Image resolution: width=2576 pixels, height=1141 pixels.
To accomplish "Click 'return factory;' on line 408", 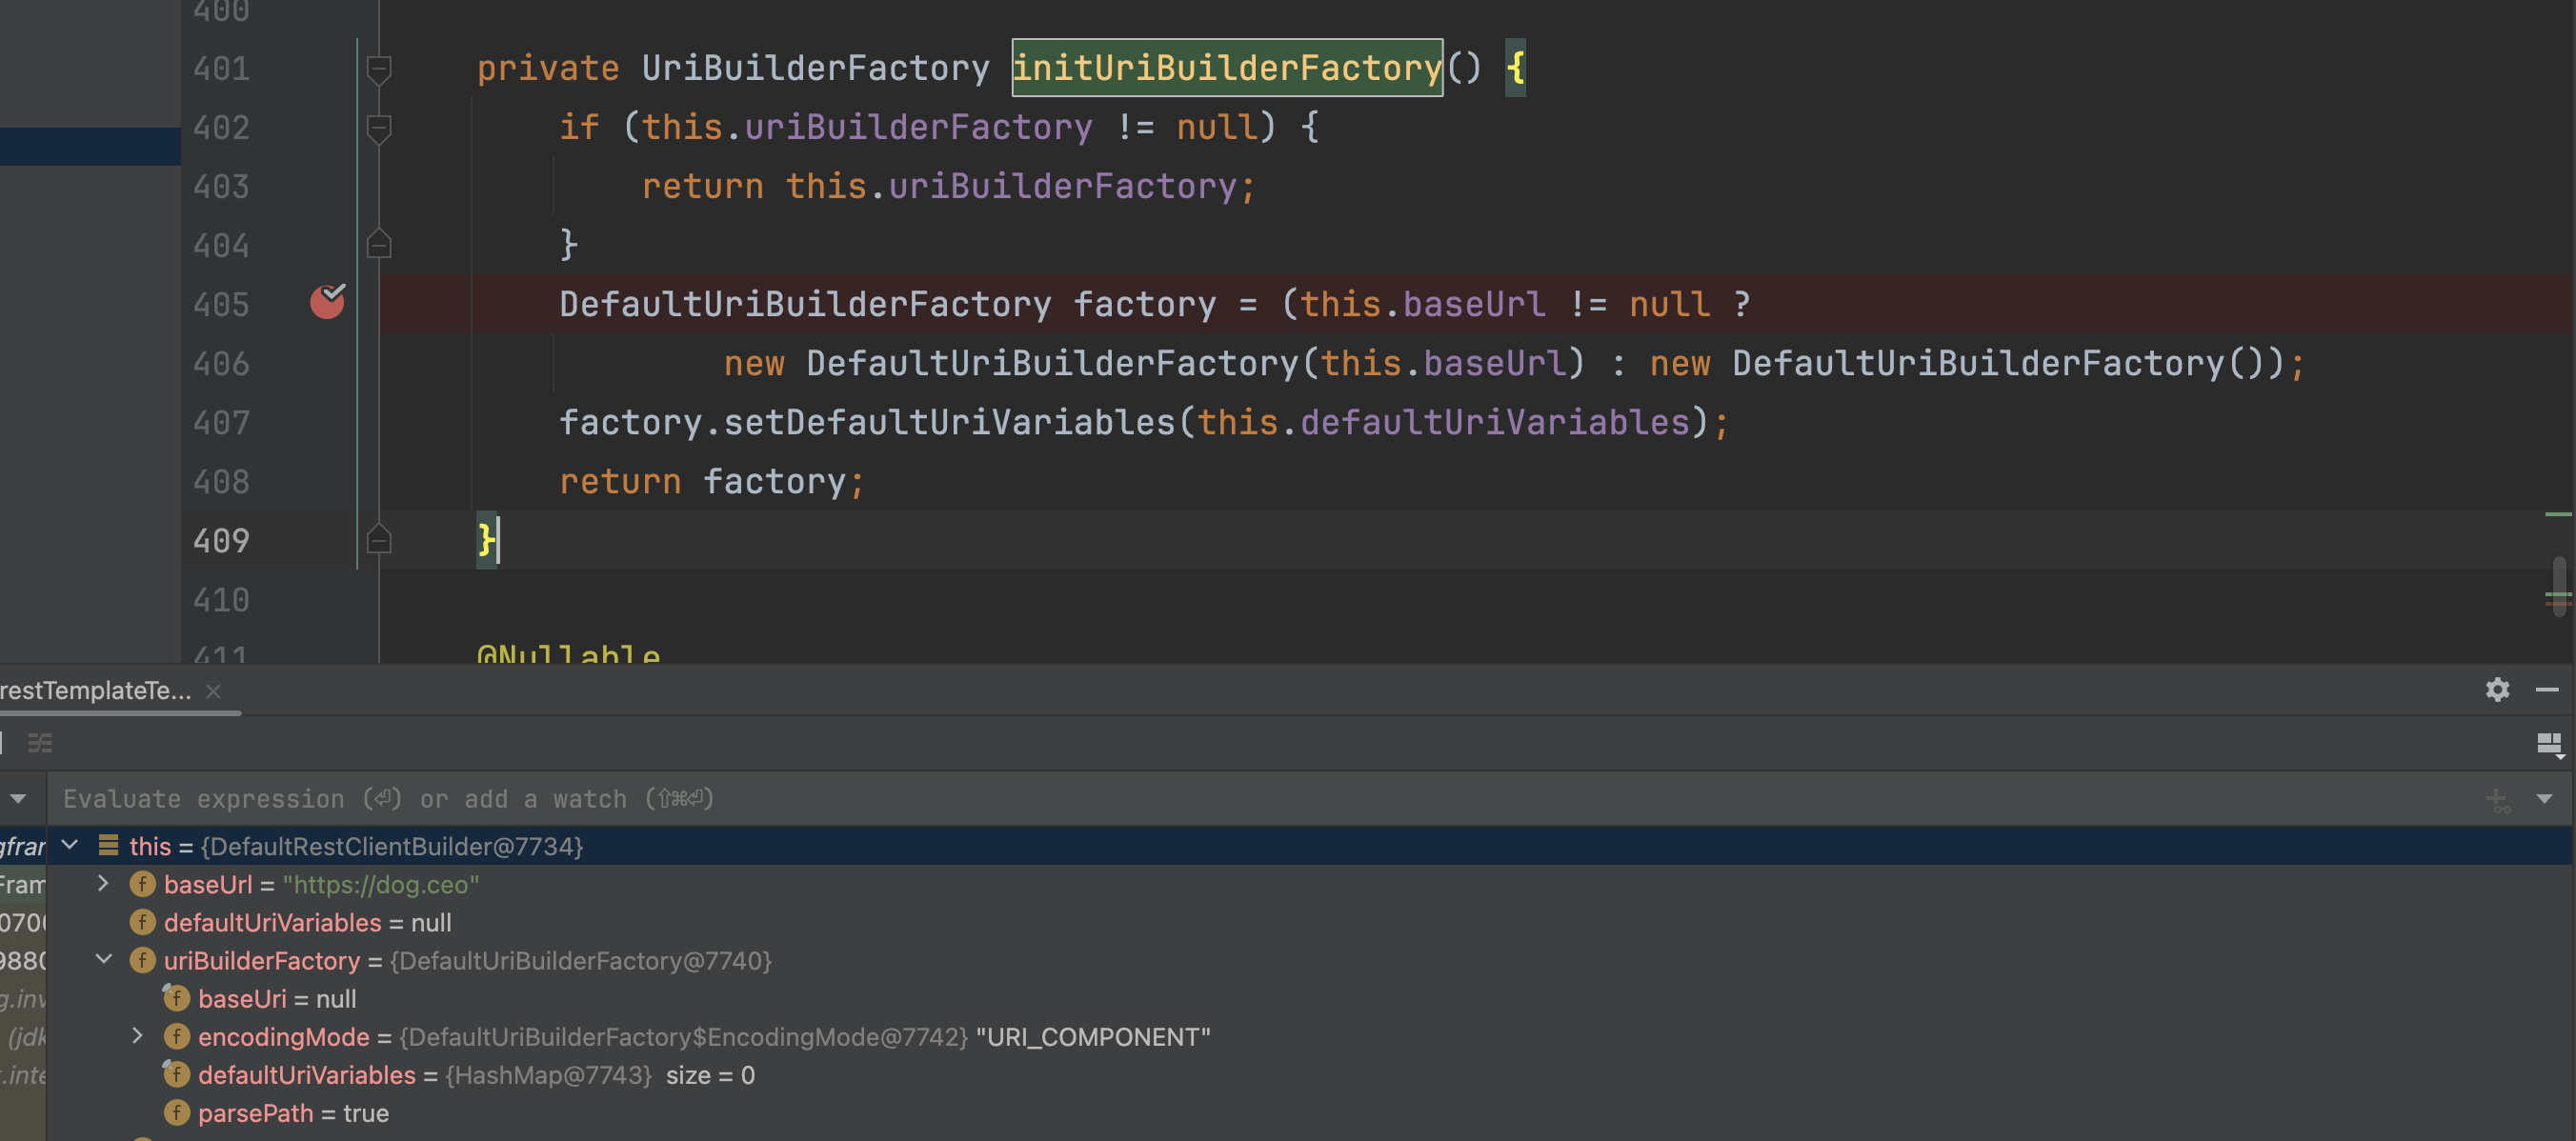I will (x=711, y=481).
